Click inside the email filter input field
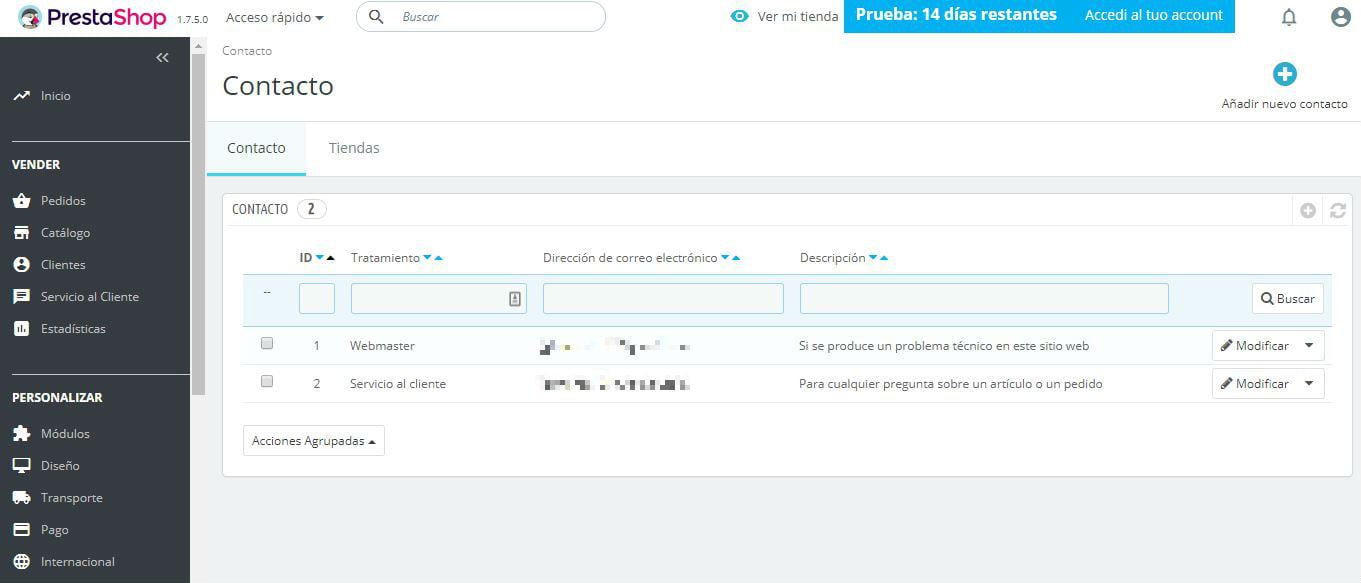This screenshot has width=1361, height=583. tap(662, 297)
